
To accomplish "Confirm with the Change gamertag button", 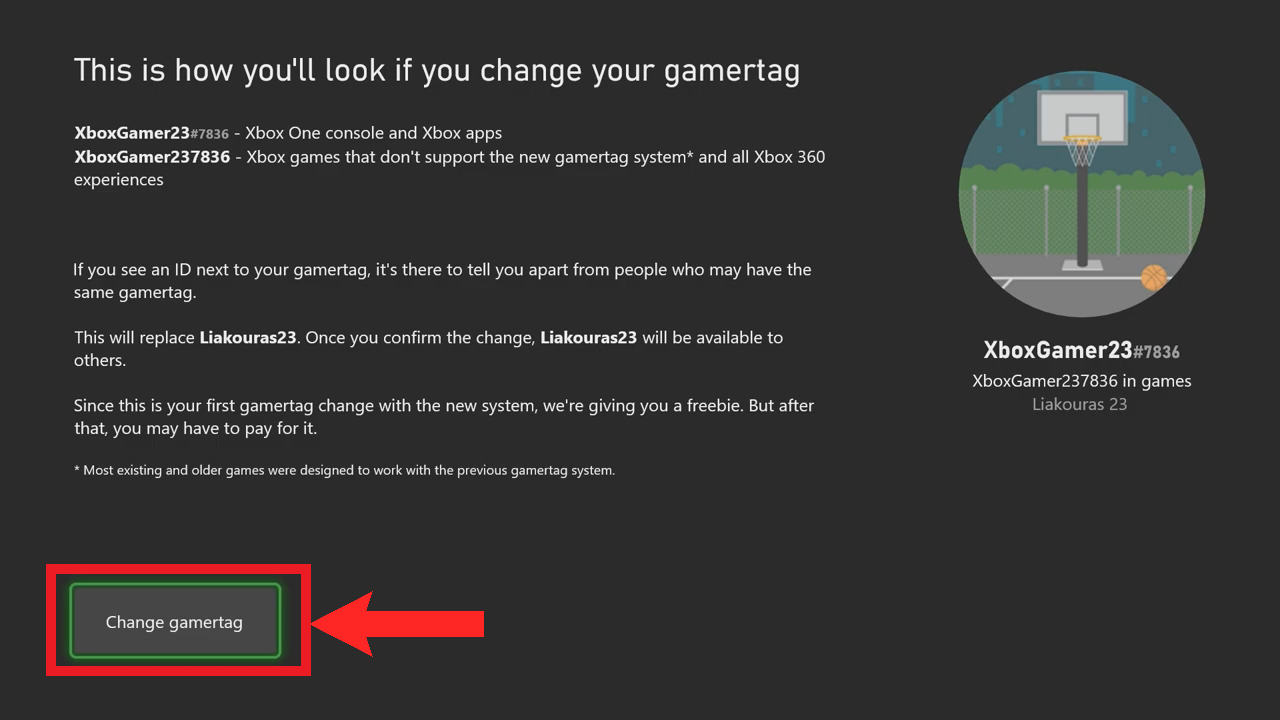I will [x=175, y=622].
